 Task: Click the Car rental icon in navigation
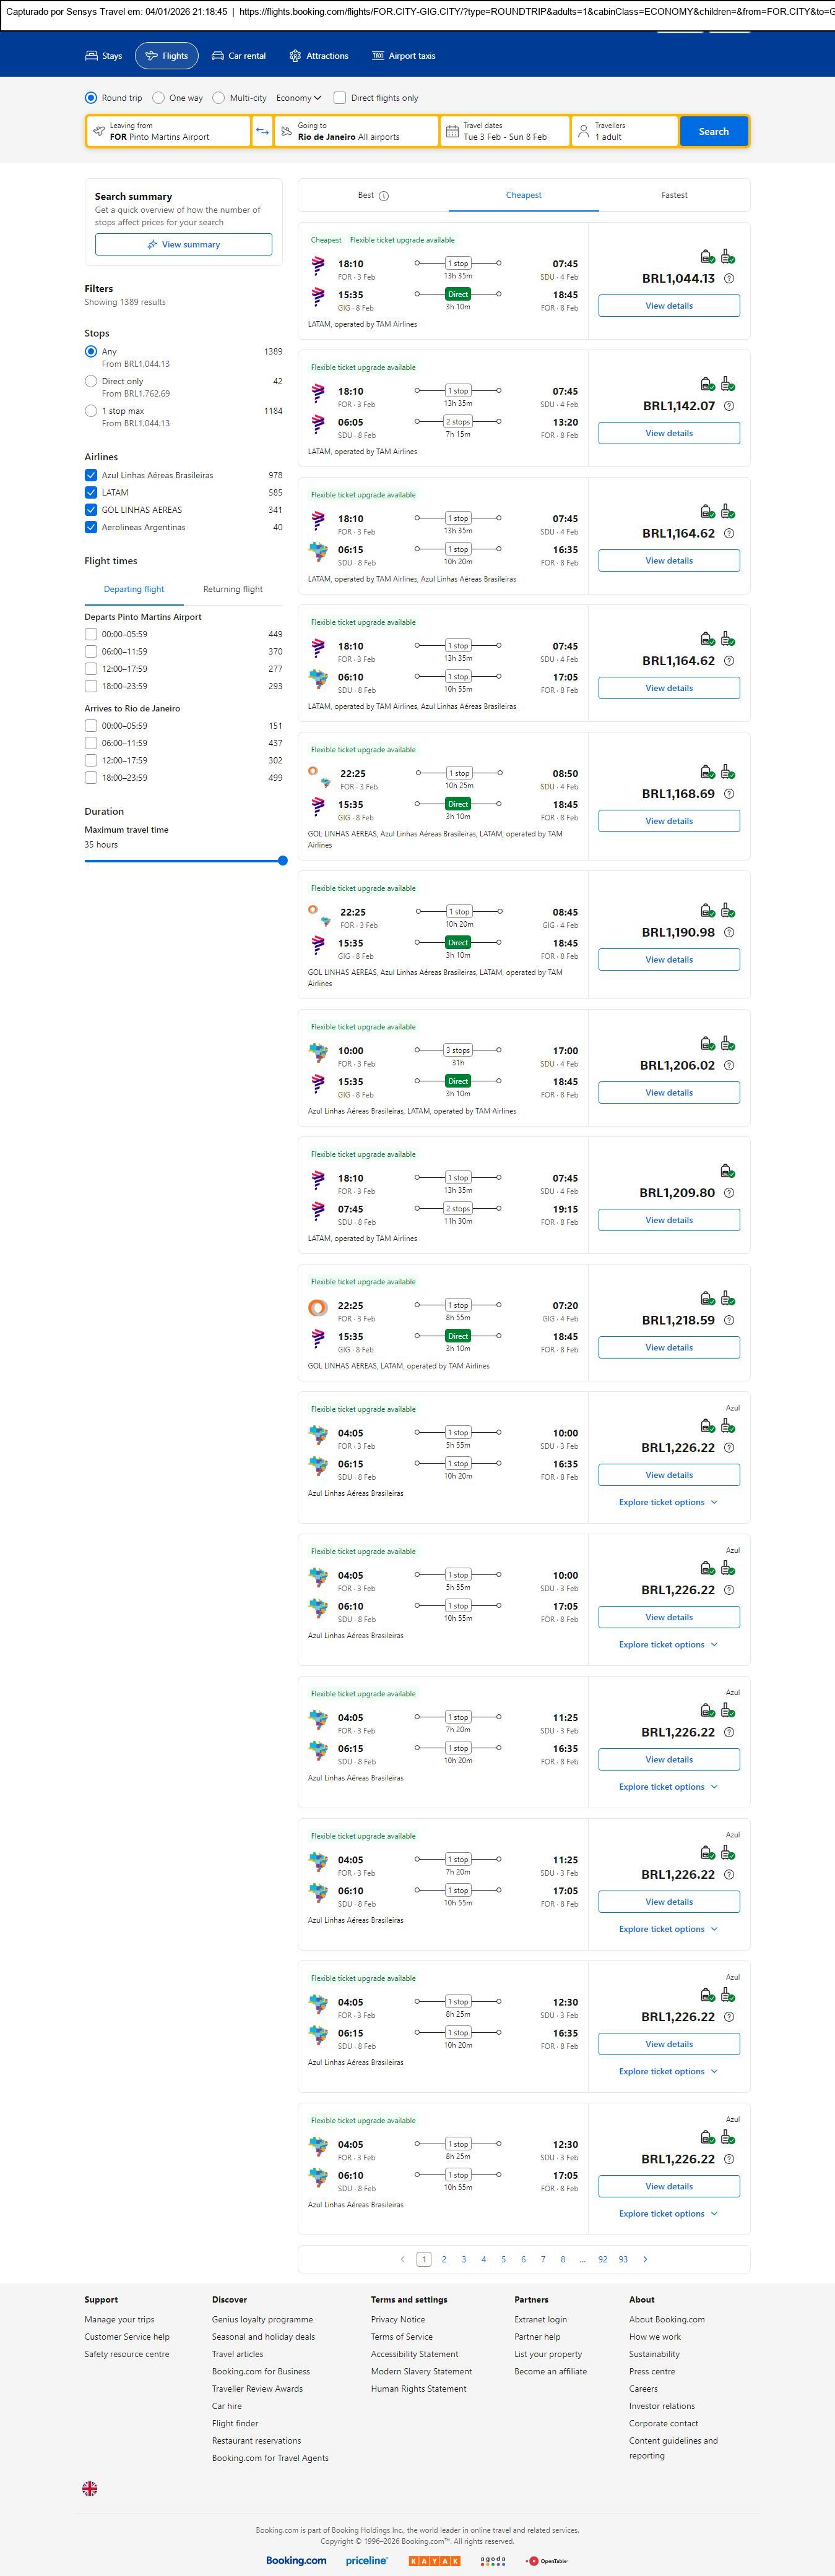click(217, 56)
